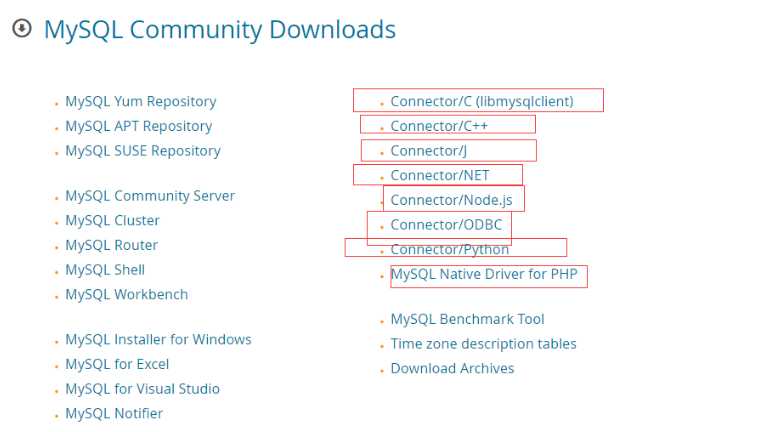
Task: Open the MySQL for Excel link
Action: coord(117,364)
